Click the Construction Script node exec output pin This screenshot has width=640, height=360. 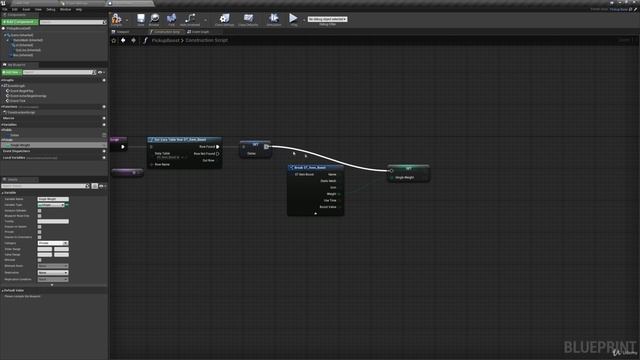[123, 147]
